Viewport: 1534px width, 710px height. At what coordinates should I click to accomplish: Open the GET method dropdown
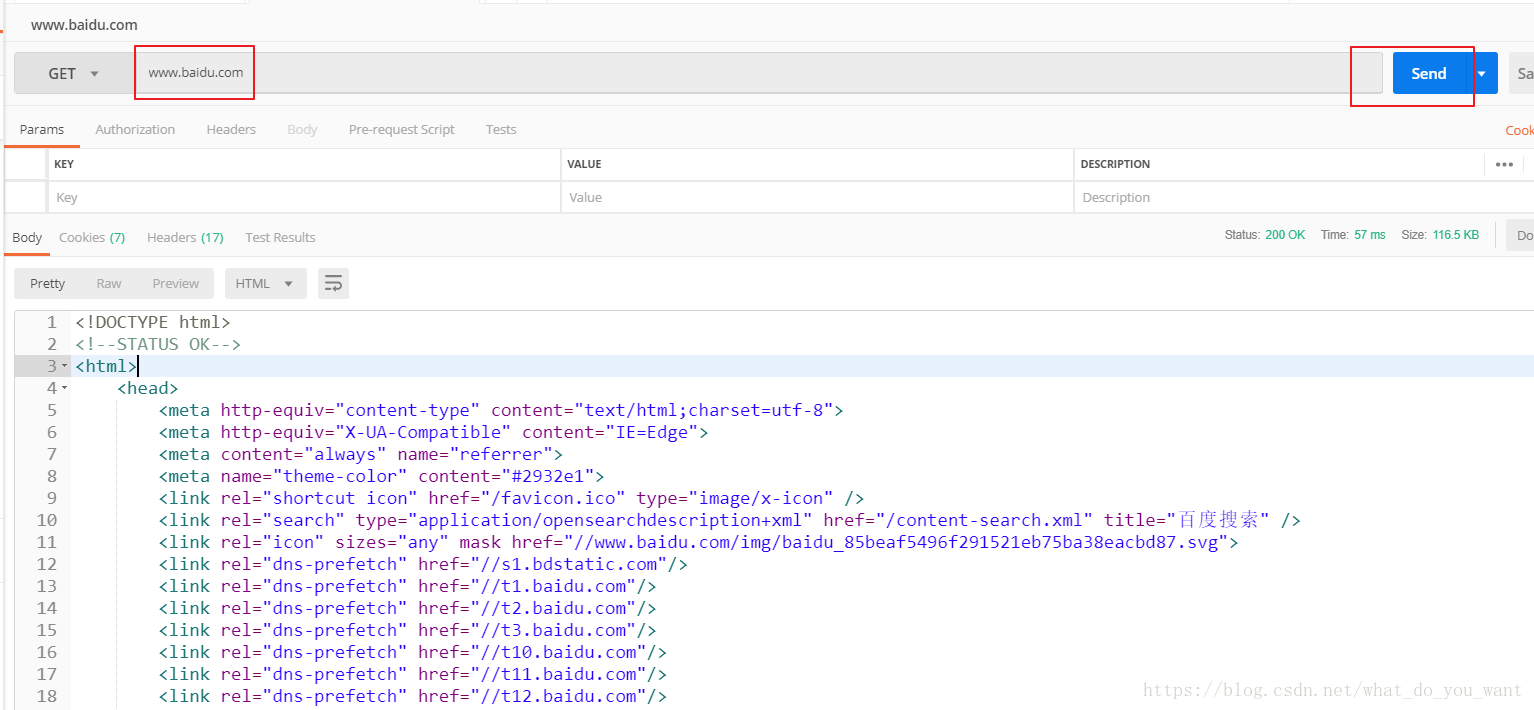(x=74, y=73)
